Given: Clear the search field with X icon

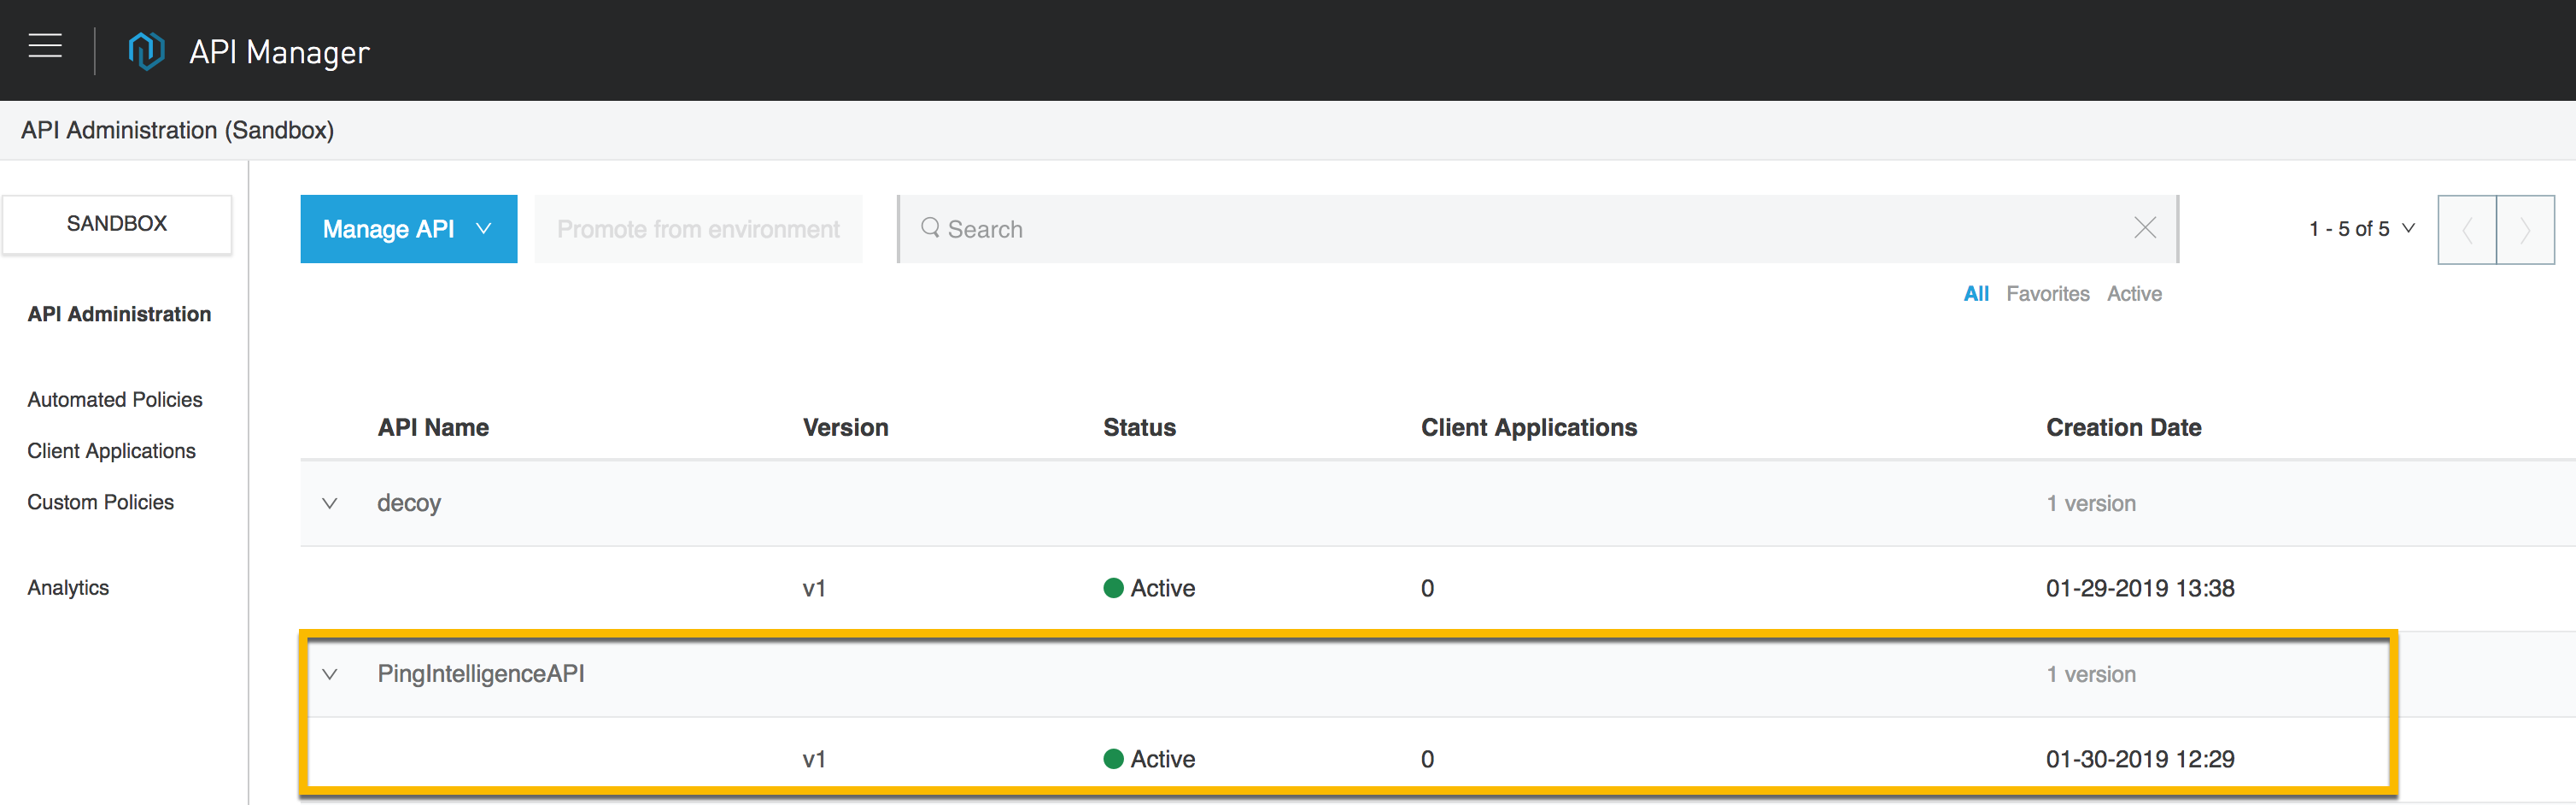Looking at the screenshot, I should (2144, 228).
